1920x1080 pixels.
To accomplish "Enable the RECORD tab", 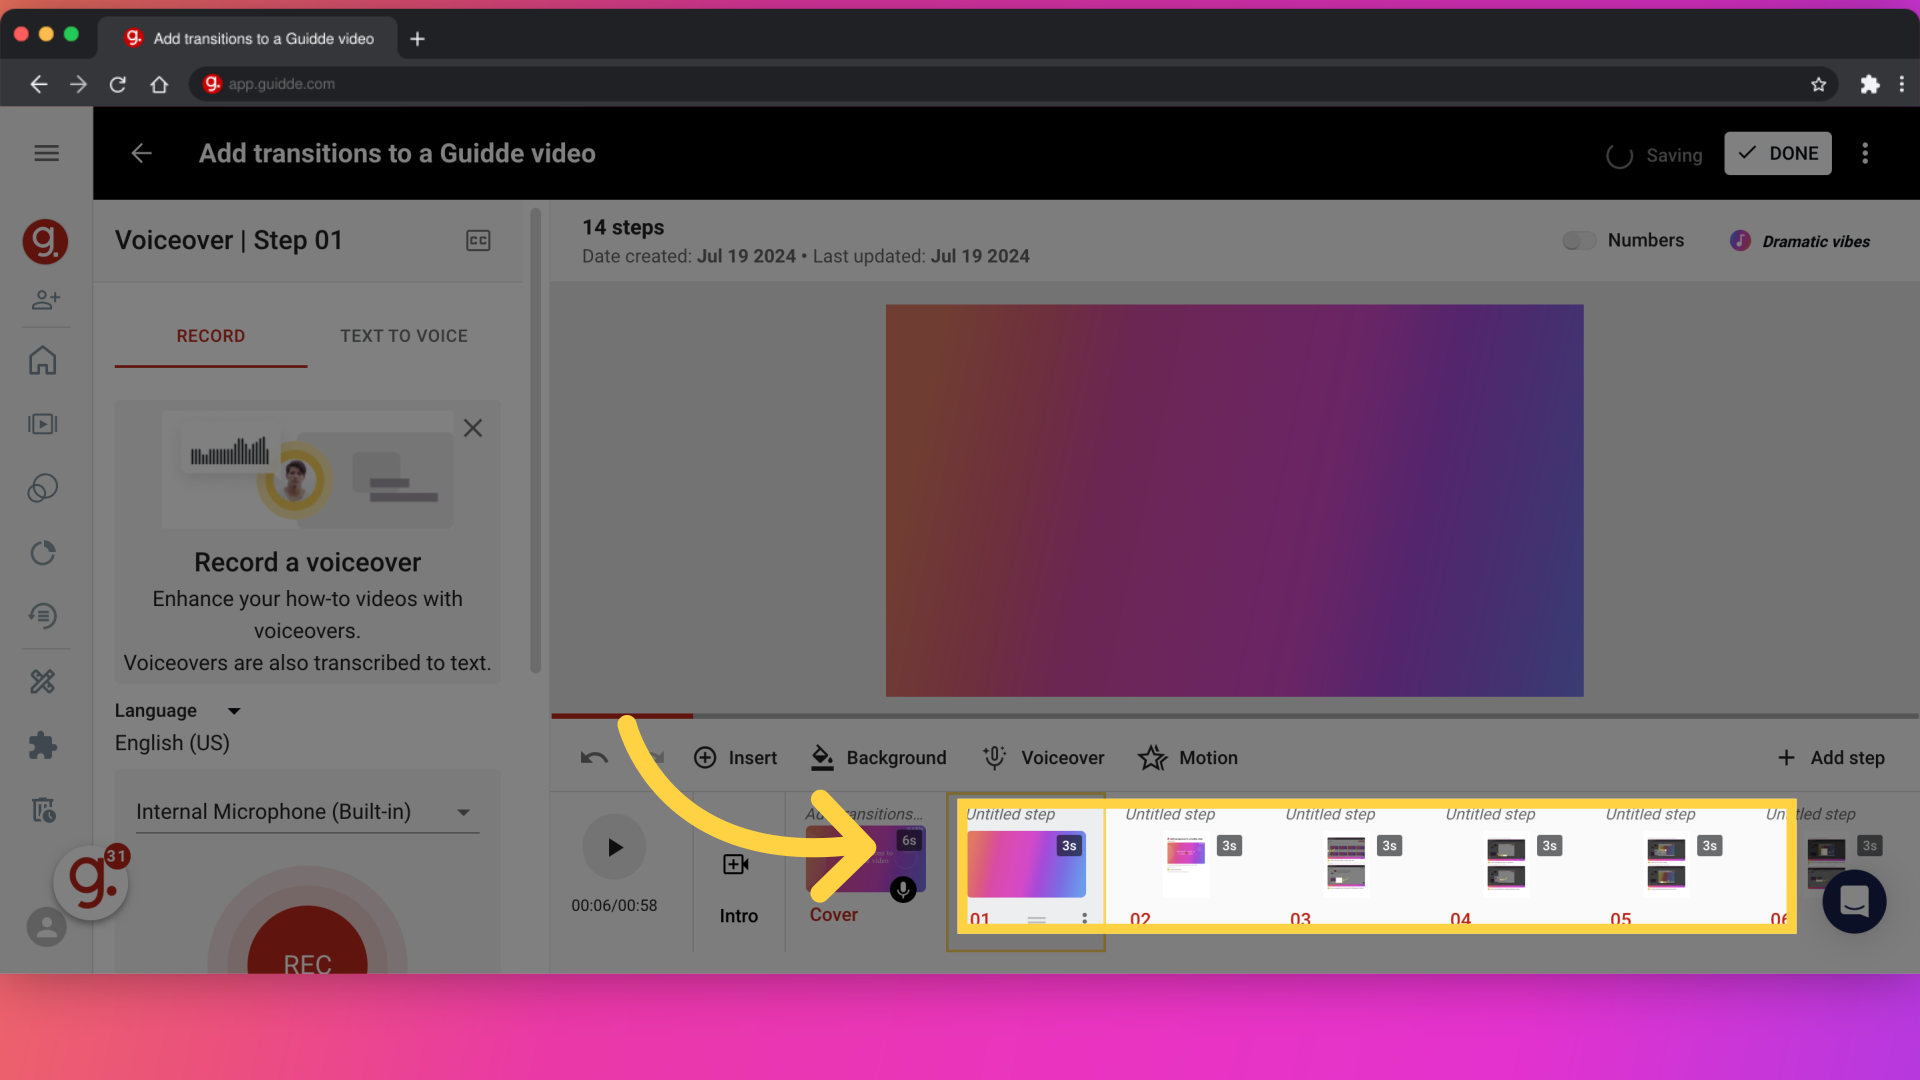I will point(211,335).
